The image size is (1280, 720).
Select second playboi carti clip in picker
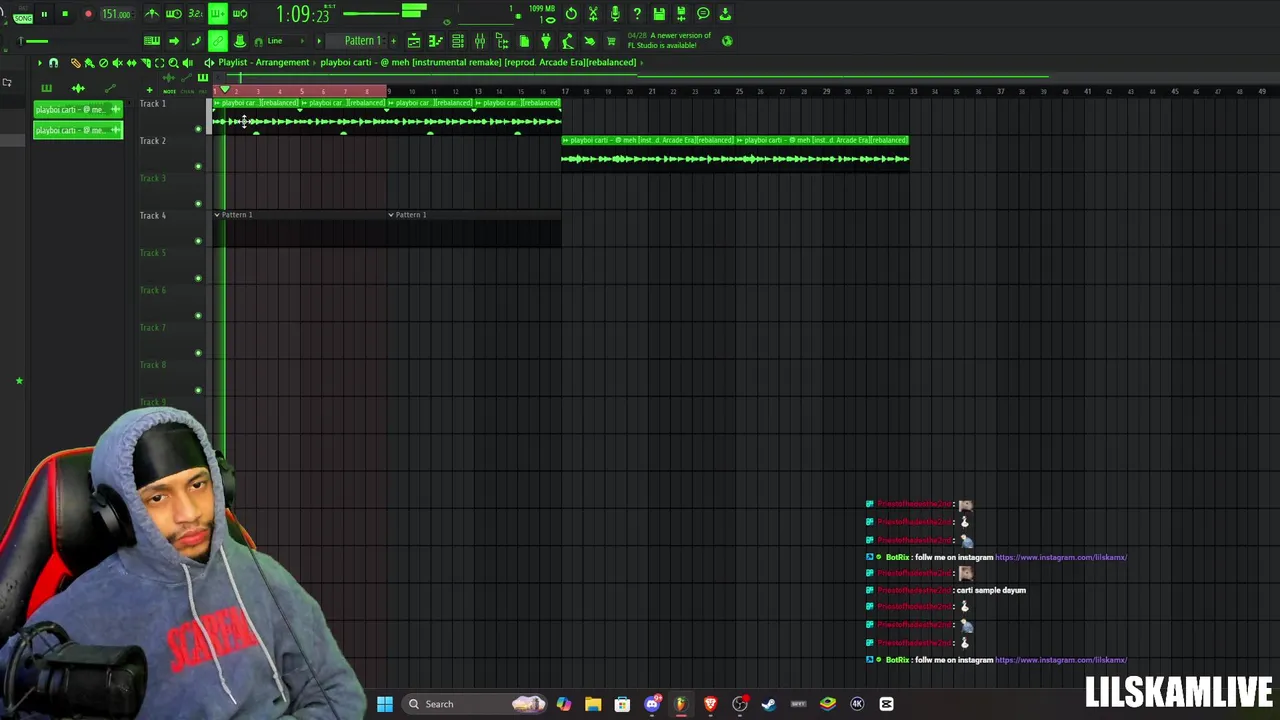tap(78, 130)
